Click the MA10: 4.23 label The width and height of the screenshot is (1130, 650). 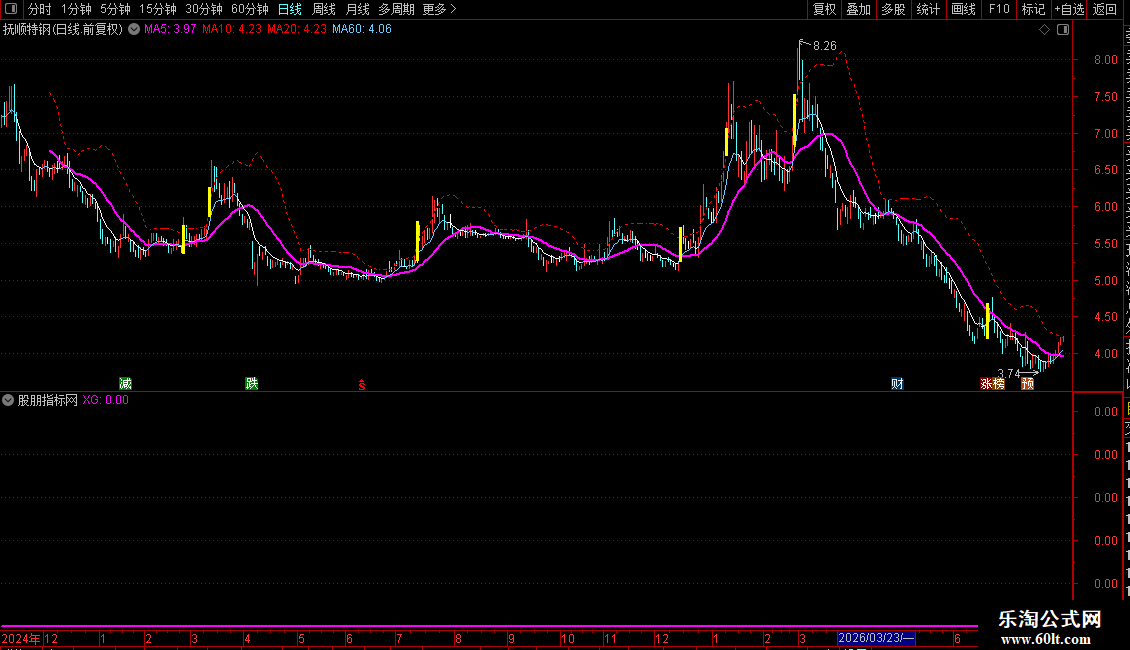pos(232,30)
